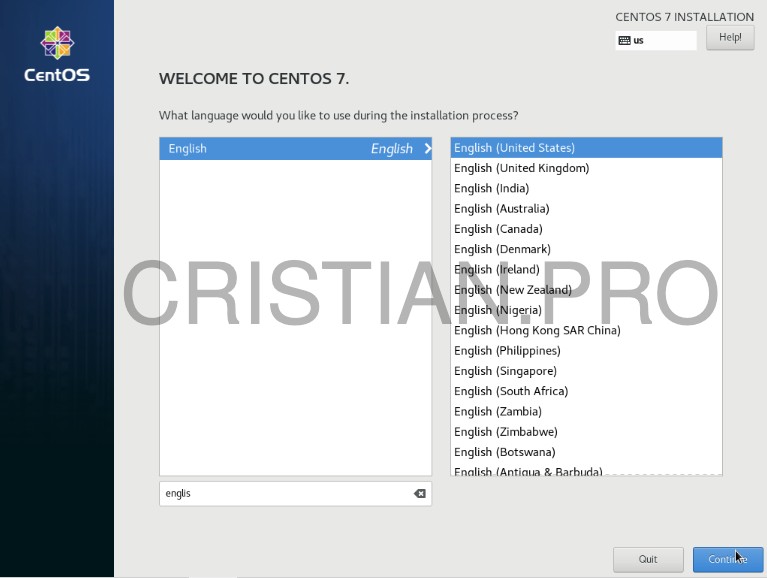This screenshot has height=578, width=767.
Task: Select the English language row
Action: pyautogui.click(x=295, y=149)
